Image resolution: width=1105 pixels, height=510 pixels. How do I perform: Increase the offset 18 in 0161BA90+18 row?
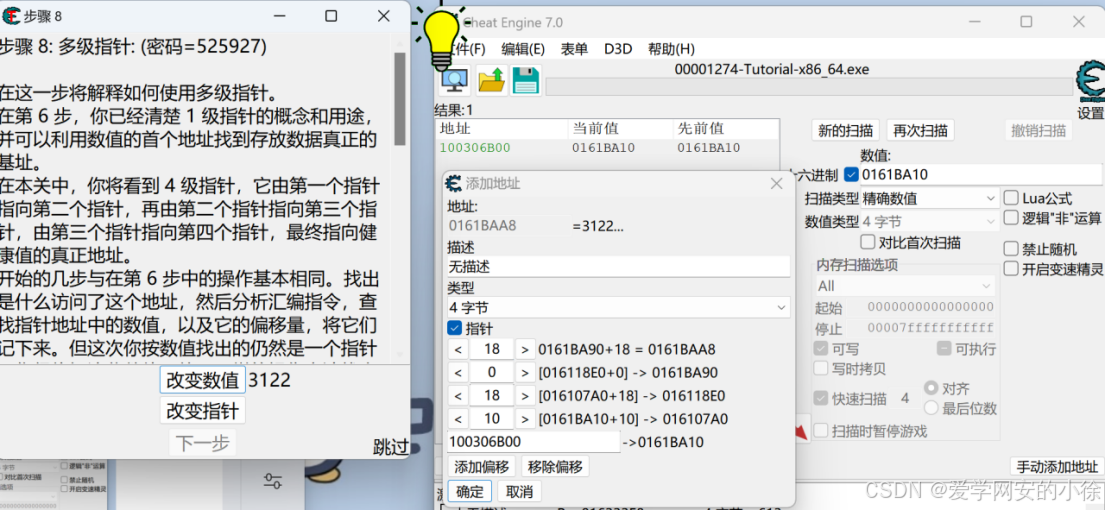[x=525, y=349]
